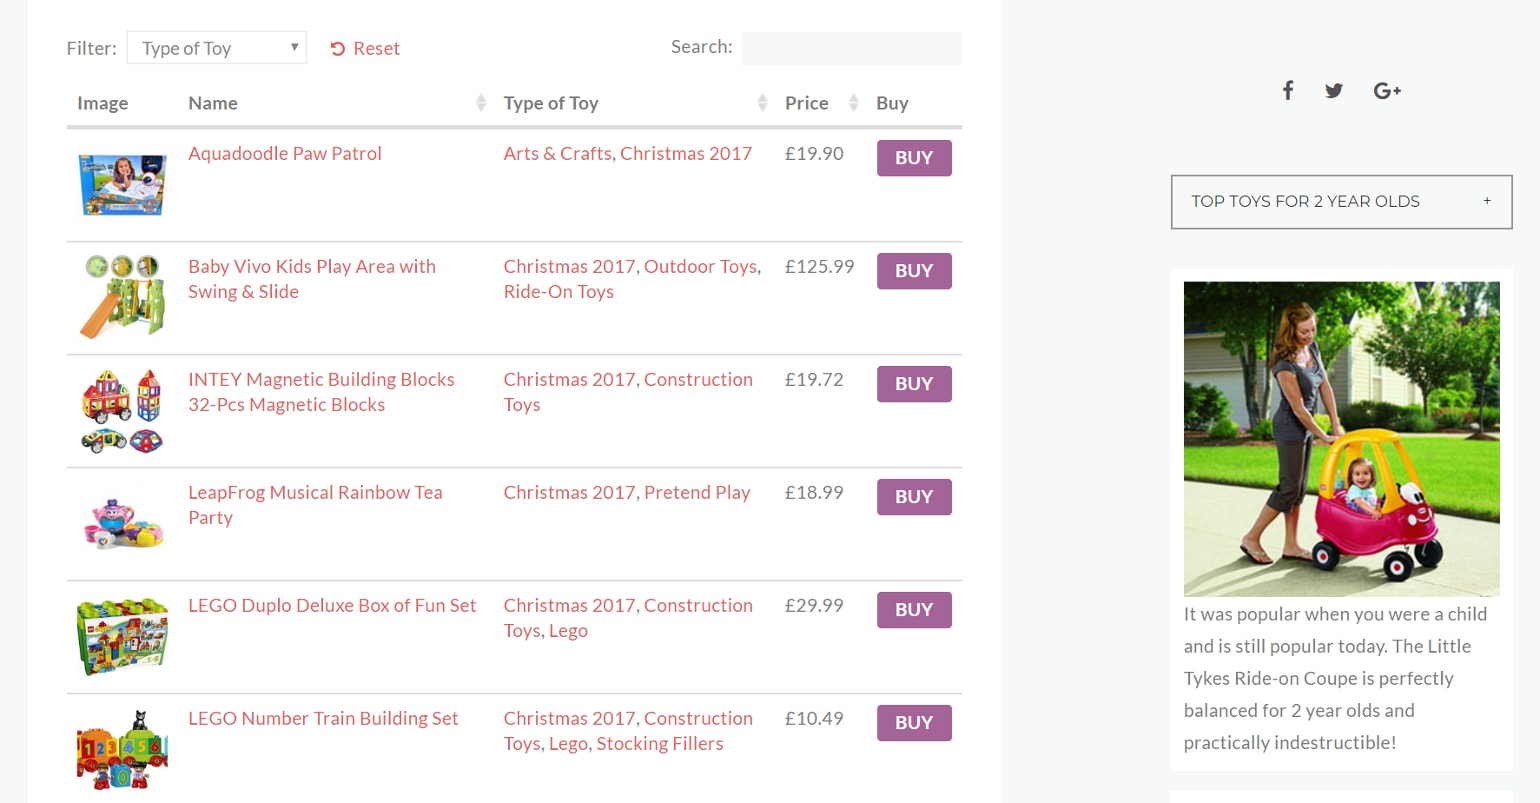Click BUY for LEGO Number Train
This screenshot has width=1540, height=803.
coord(913,723)
